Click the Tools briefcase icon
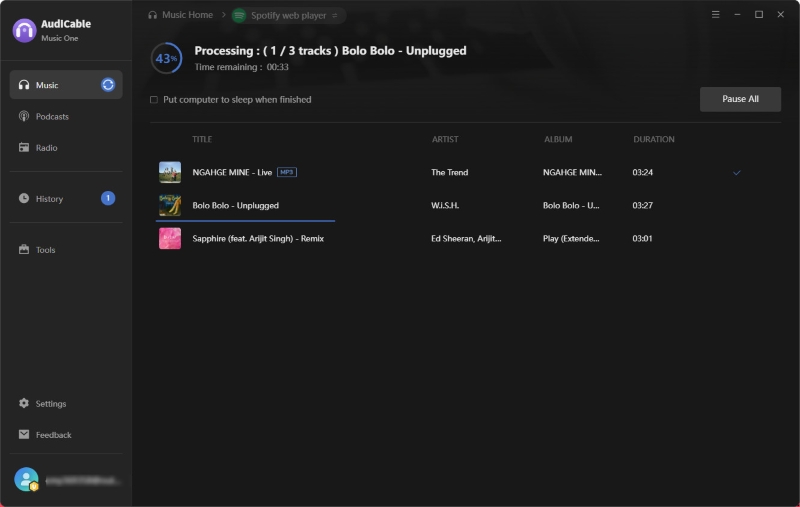Screen dimensions: 800x507 click(x=24, y=249)
